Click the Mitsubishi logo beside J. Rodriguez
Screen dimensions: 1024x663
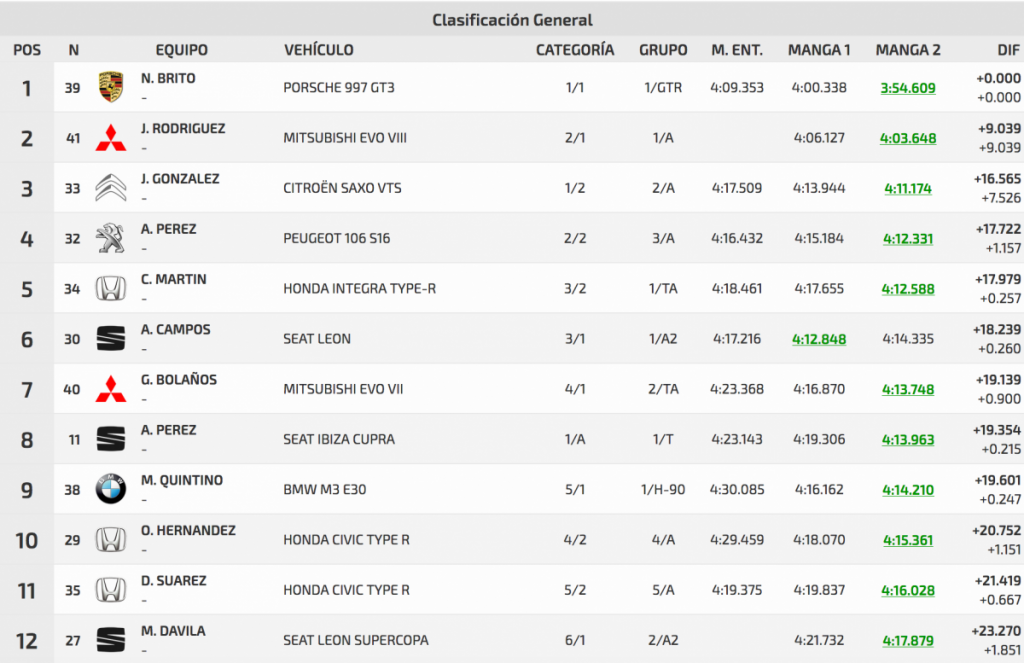point(110,138)
